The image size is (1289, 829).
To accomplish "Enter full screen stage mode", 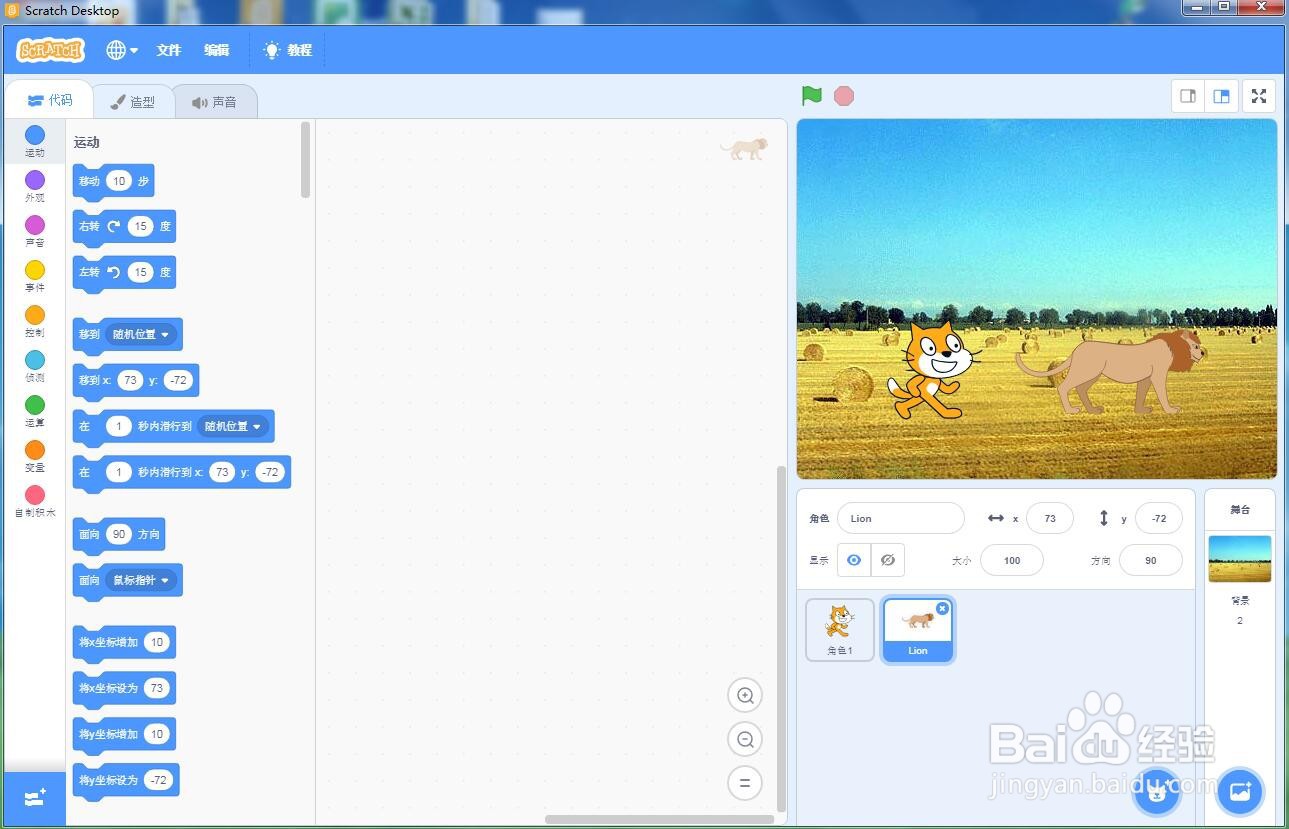I will tap(1259, 96).
